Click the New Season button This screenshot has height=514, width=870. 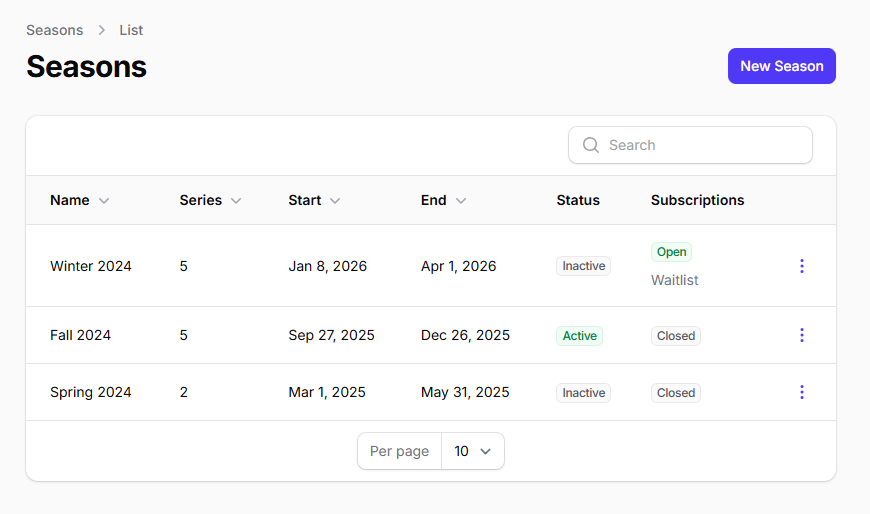click(x=781, y=66)
